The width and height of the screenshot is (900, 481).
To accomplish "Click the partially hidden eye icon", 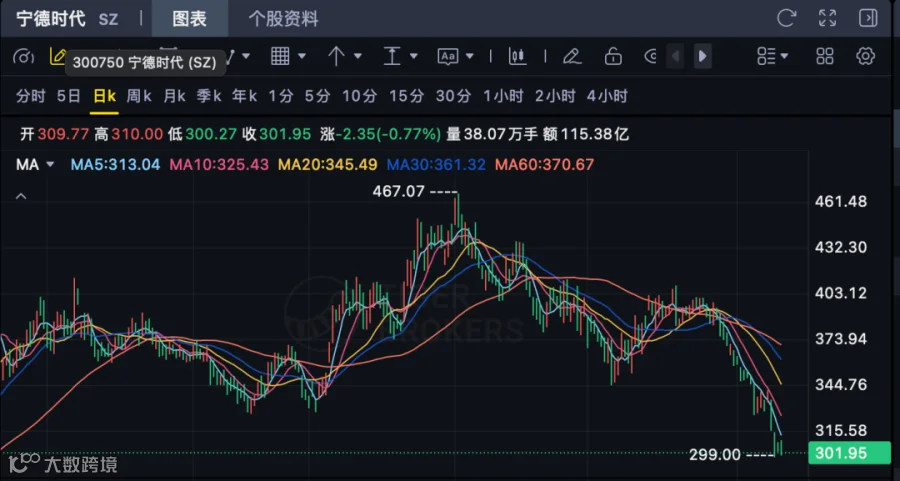I will (x=651, y=56).
